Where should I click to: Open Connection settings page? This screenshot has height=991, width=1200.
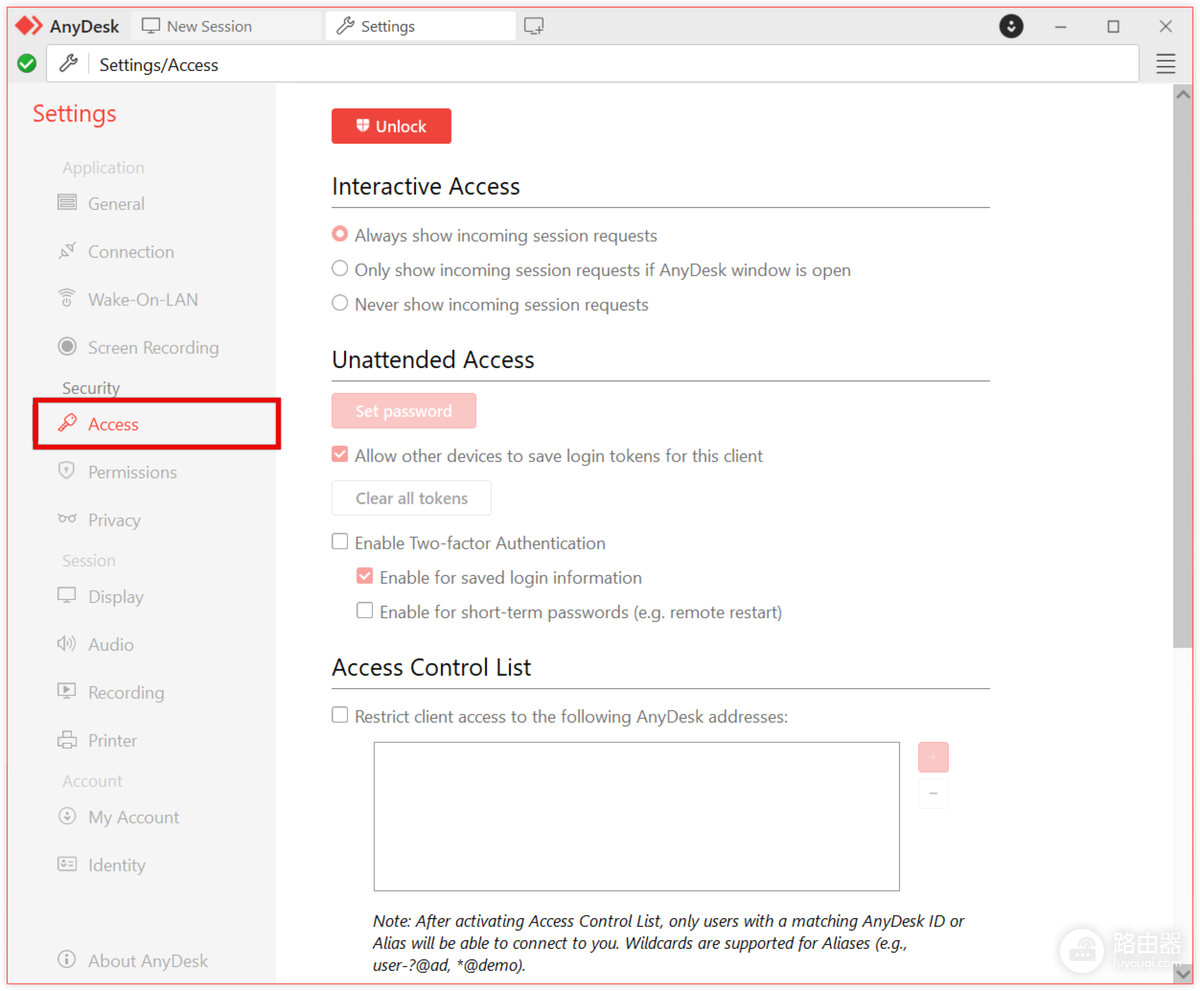coord(131,251)
